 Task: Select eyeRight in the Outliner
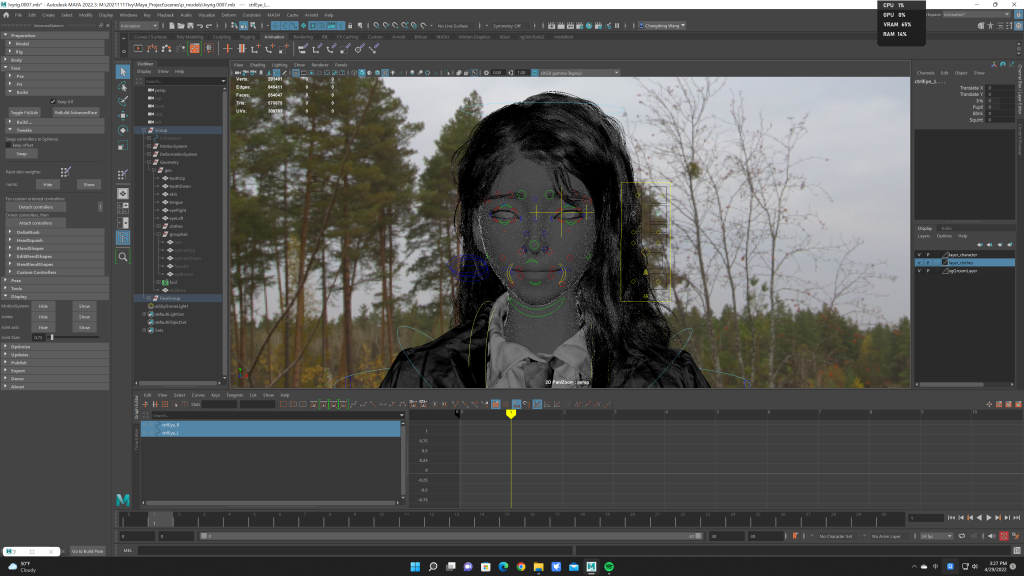pos(177,210)
